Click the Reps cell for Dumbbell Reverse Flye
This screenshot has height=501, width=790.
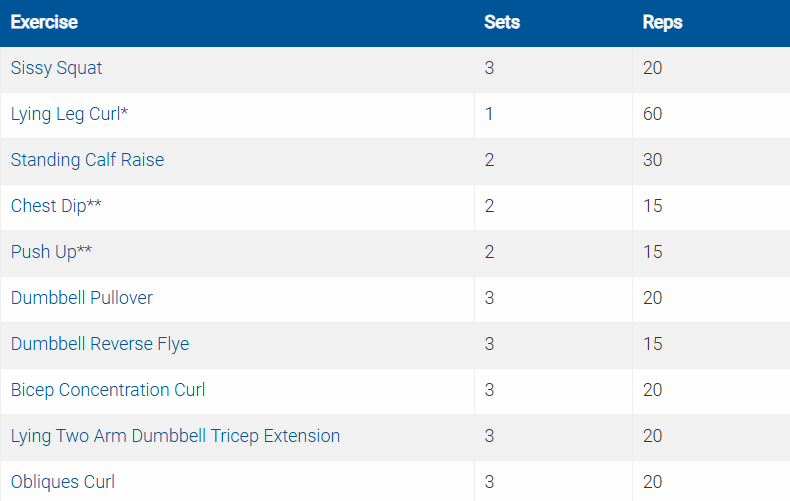coord(653,344)
